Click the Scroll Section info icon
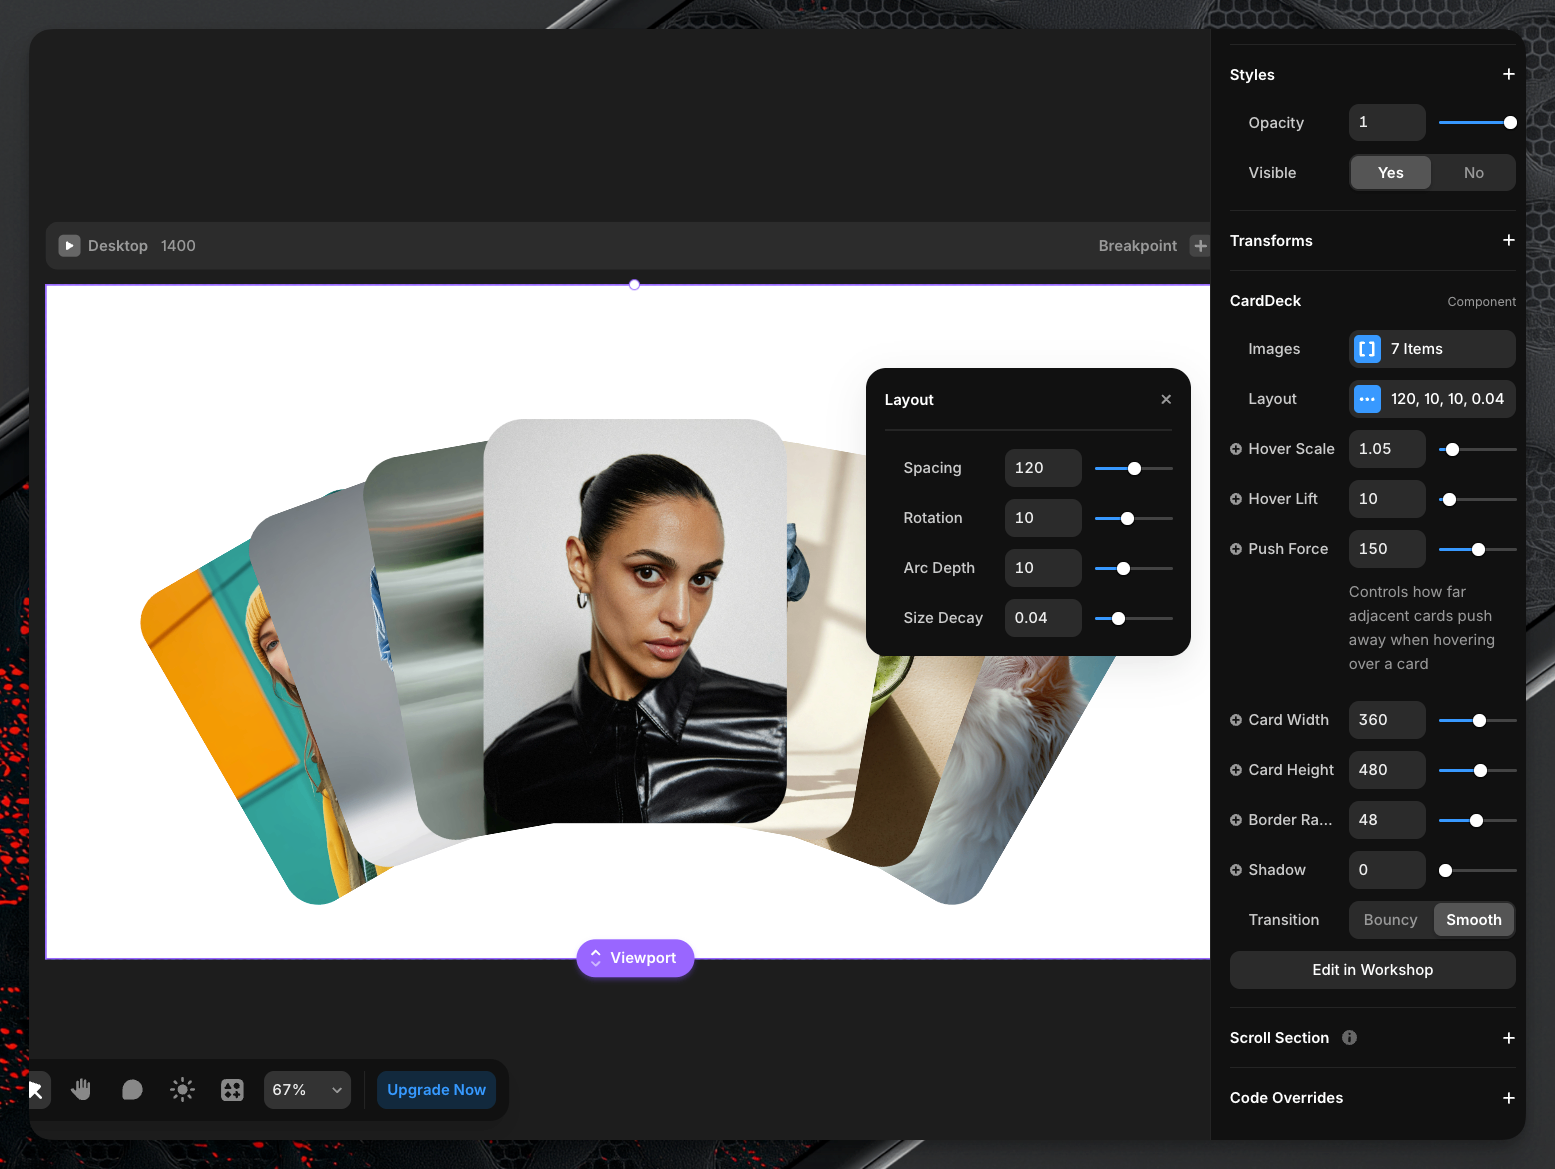 (x=1349, y=1038)
